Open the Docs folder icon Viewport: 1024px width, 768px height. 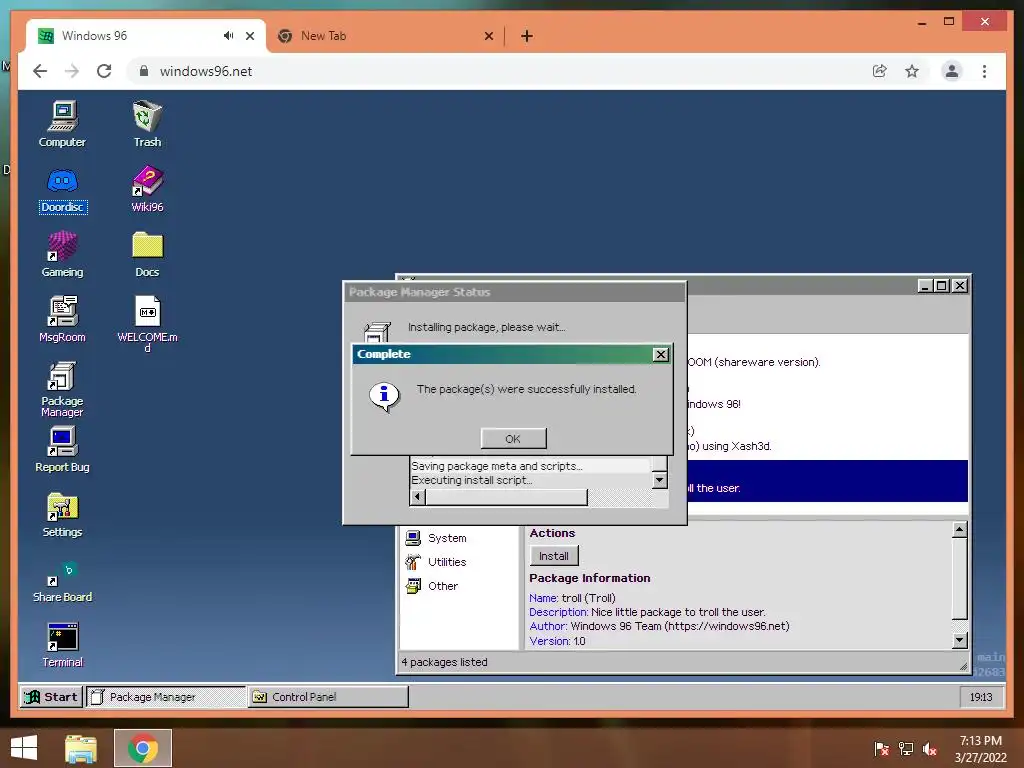(147, 254)
